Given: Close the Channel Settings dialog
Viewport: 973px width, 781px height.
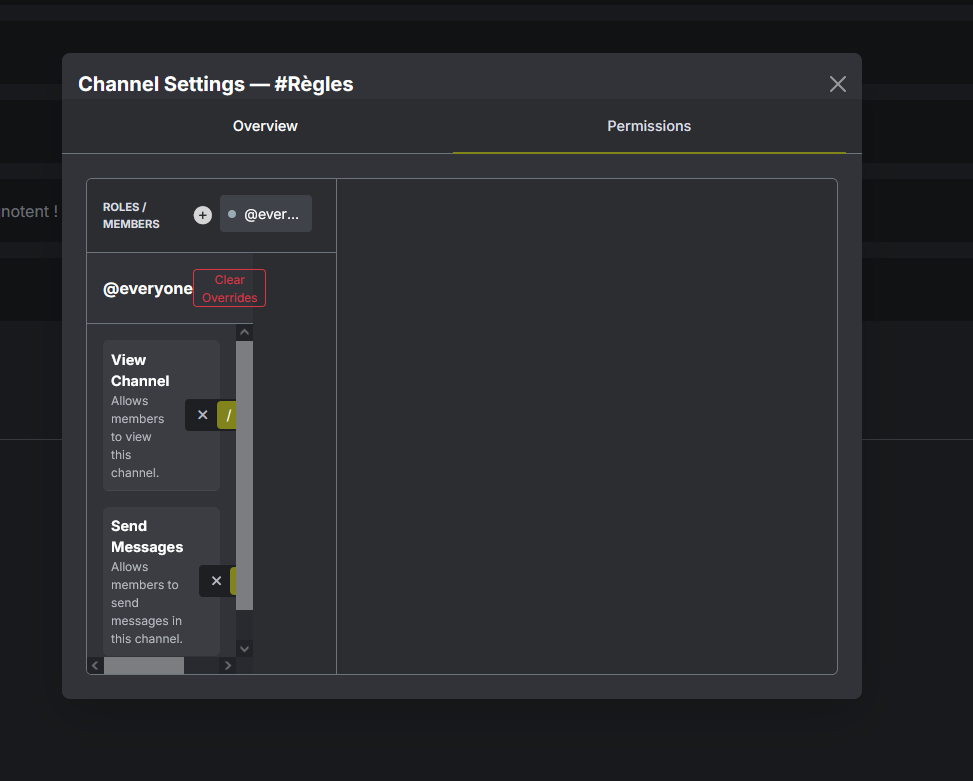Looking at the screenshot, I should pyautogui.click(x=838, y=84).
